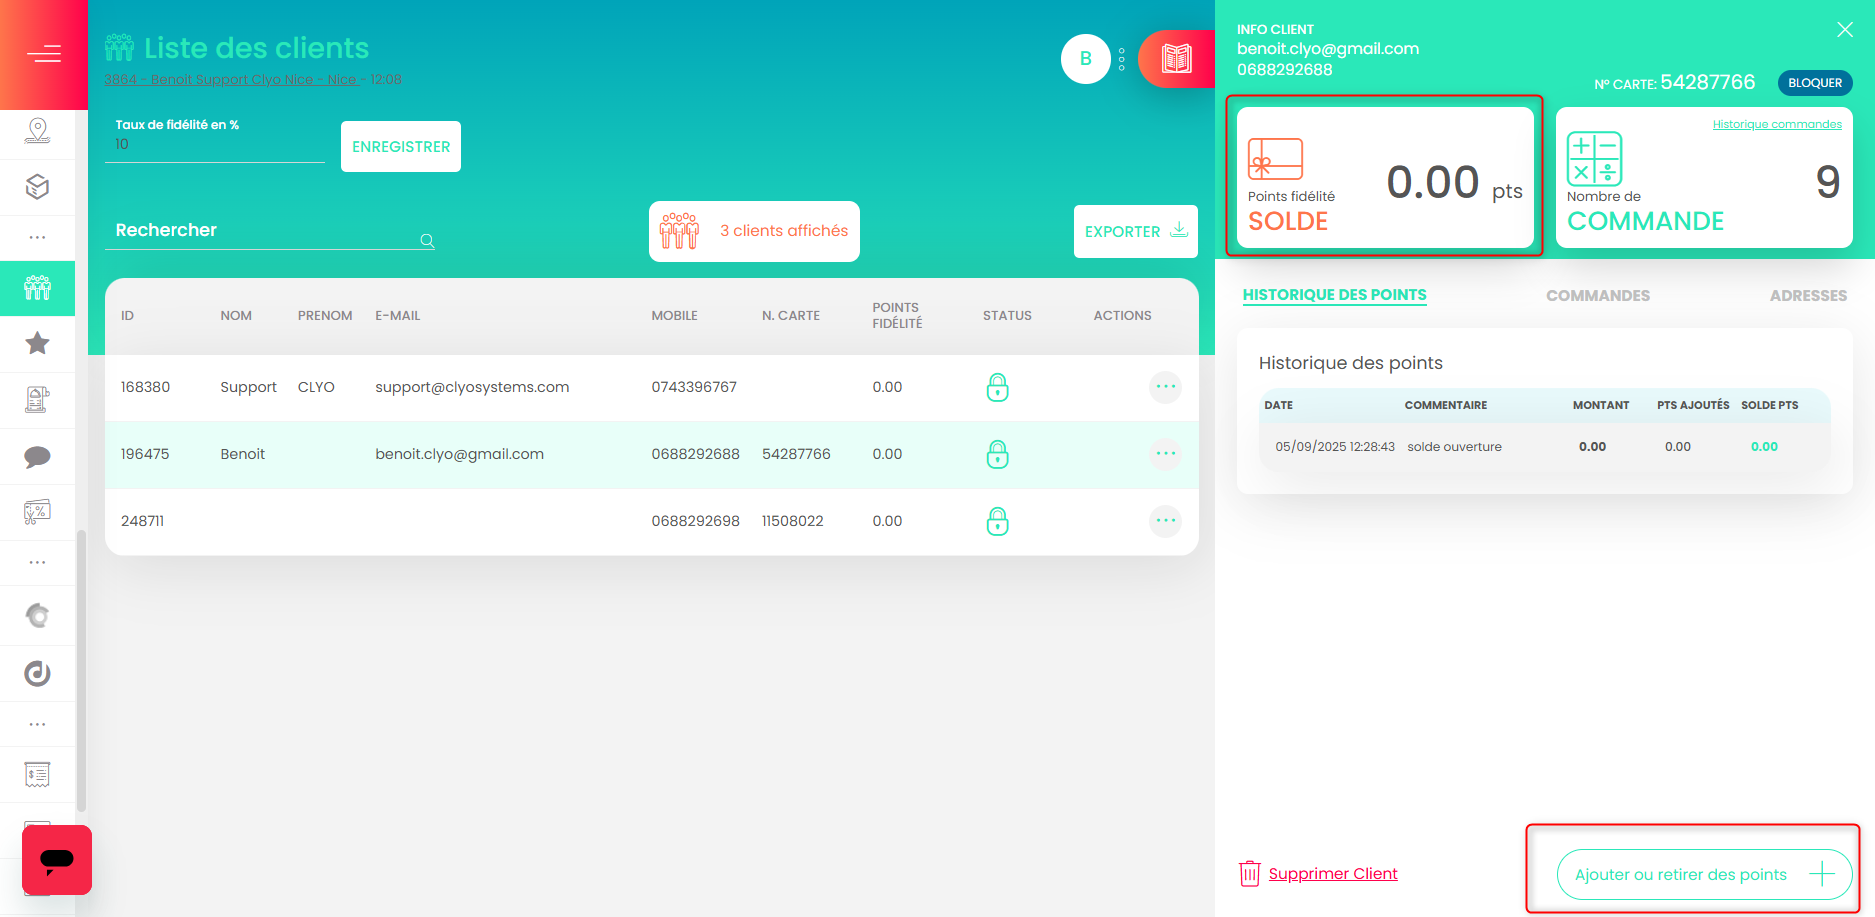Toggle lock status for client 168380
1875x917 pixels.
[x=997, y=387]
